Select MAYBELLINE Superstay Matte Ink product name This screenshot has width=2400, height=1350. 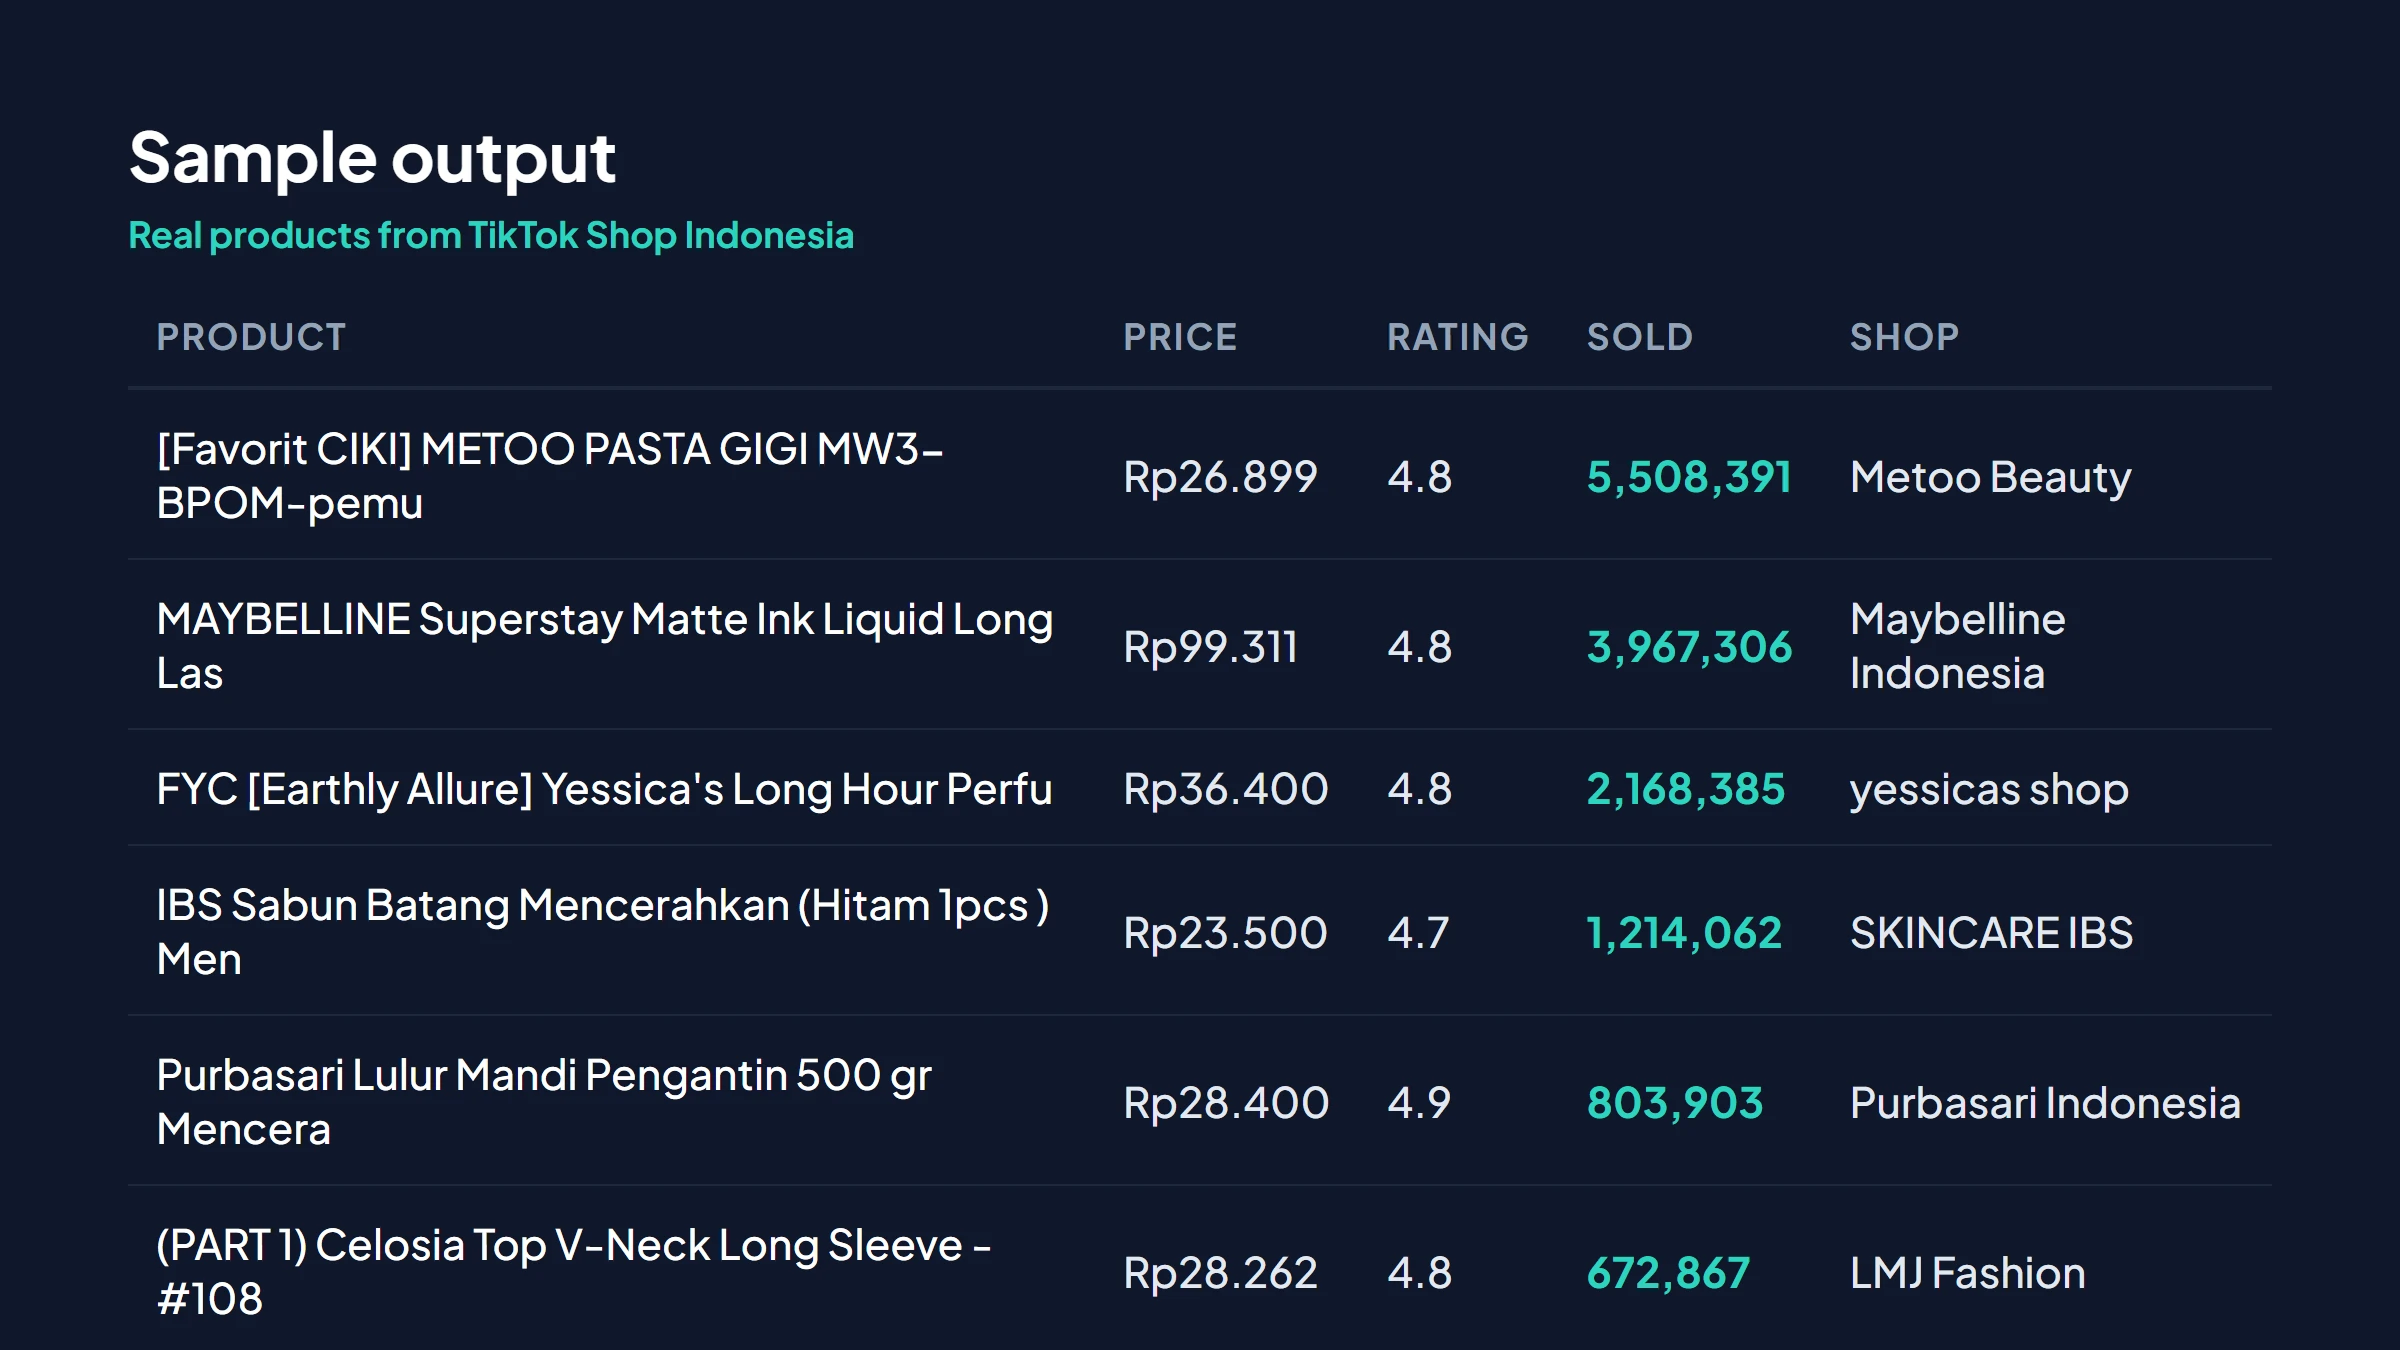605,646
